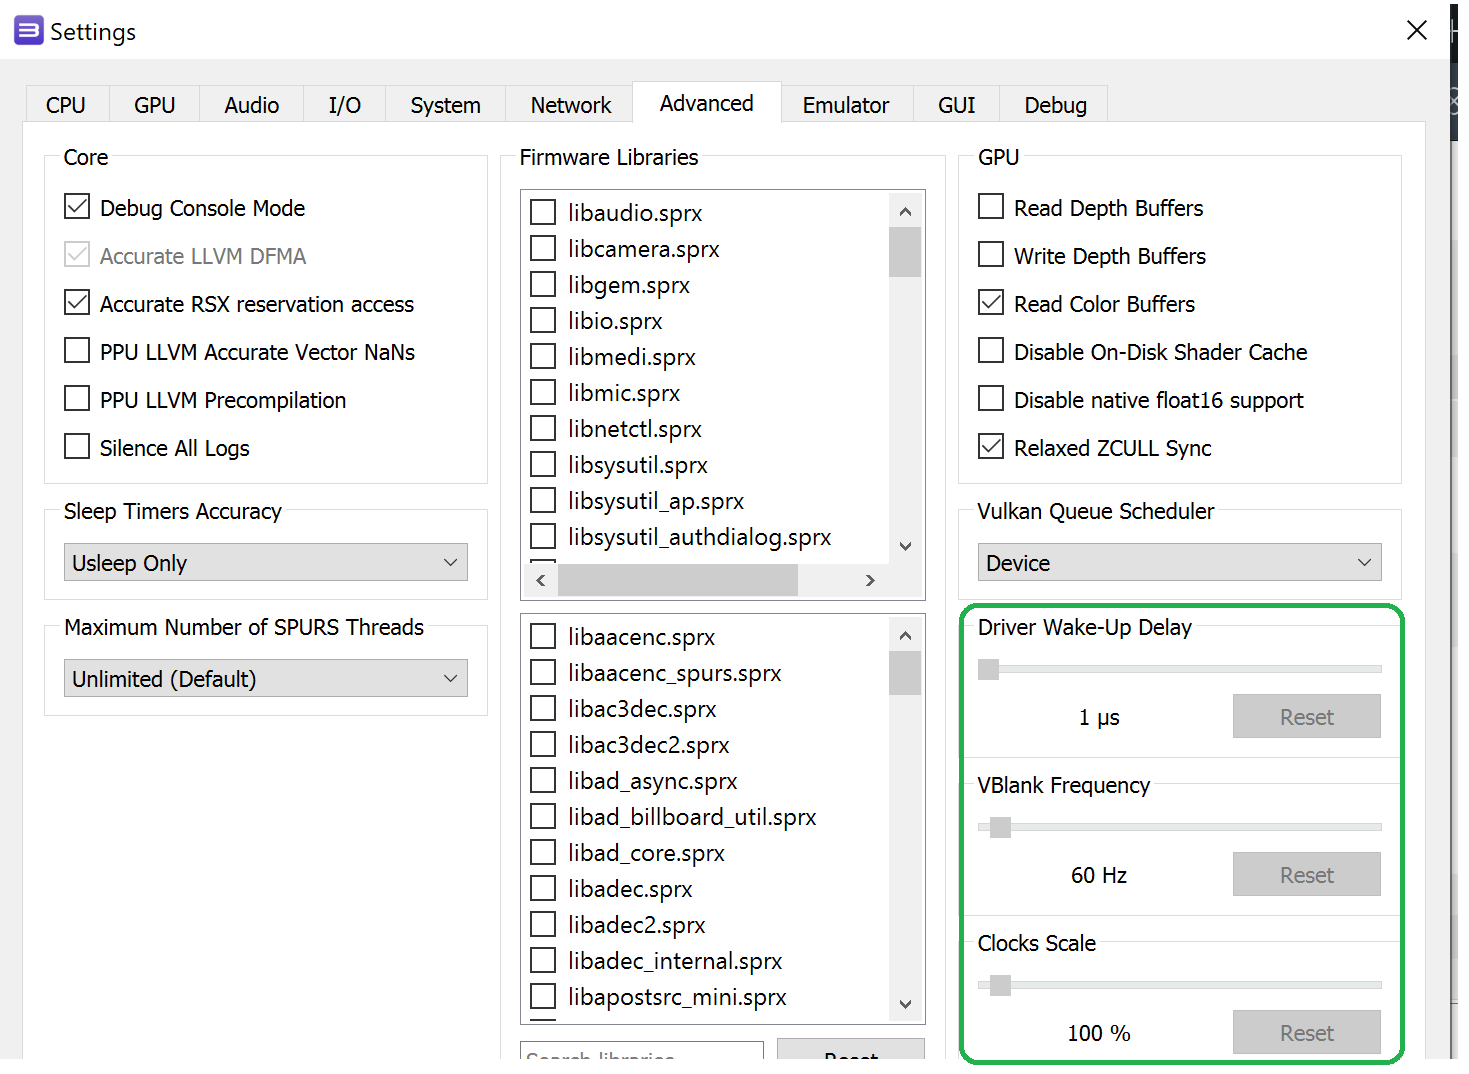Check the libaudio.sprx library
This screenshot has width=1469, height=1074.
[543, 212]
